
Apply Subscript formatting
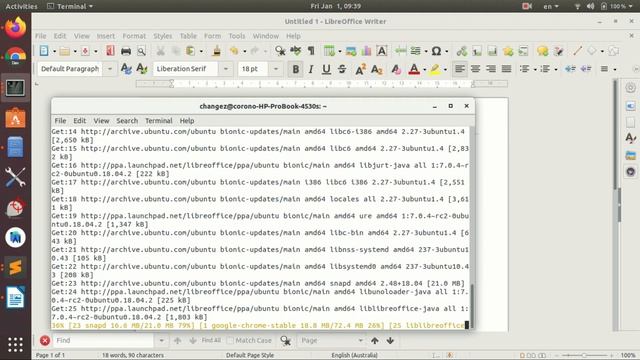click(x=376, y=69)
